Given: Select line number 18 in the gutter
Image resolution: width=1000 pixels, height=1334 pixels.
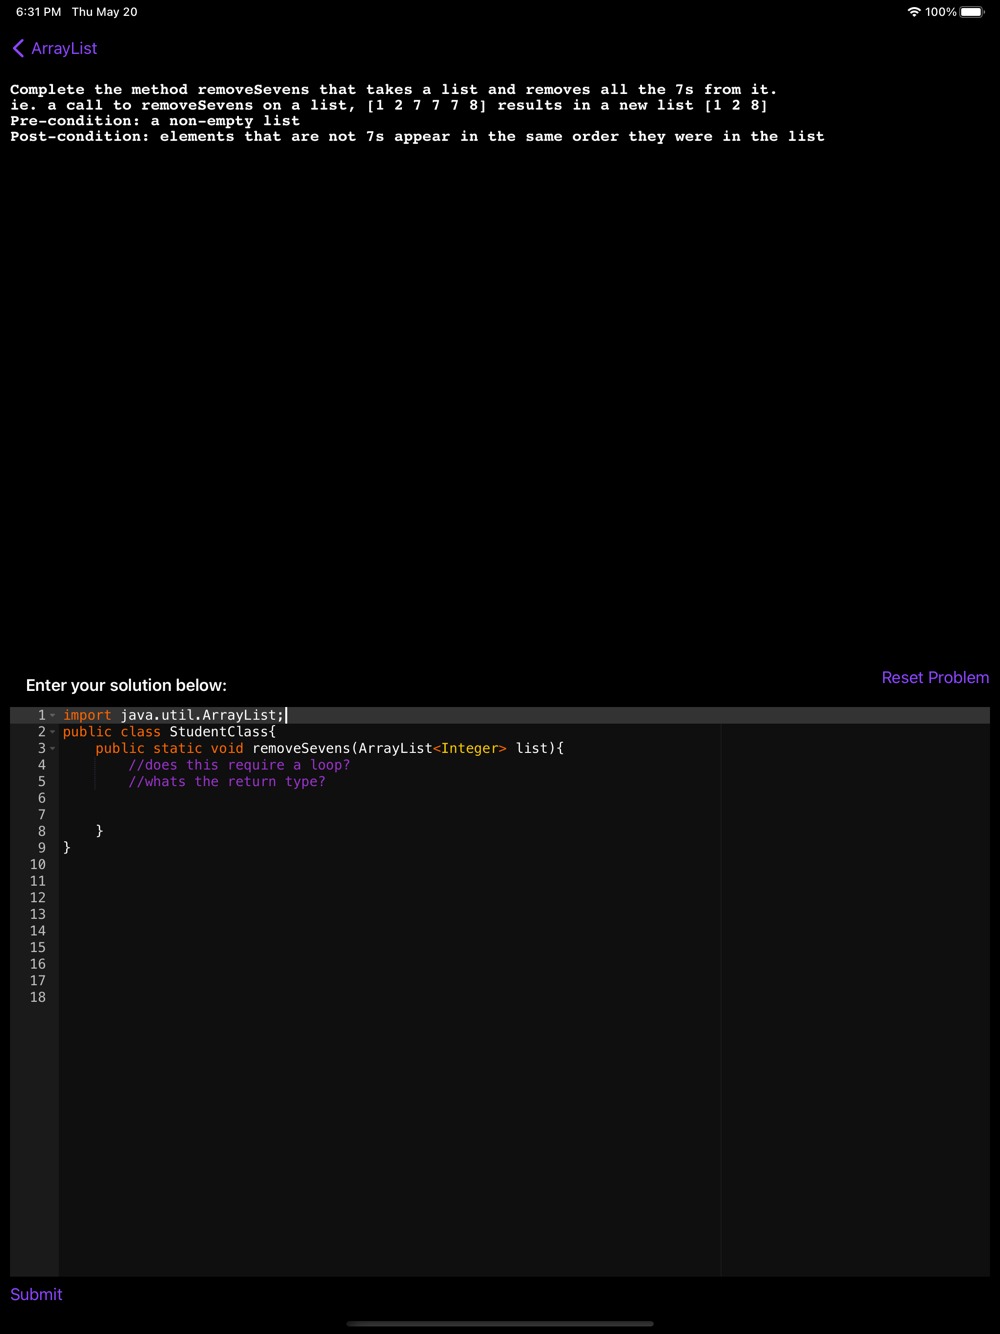Looking at the screenshot, I should click(37, 998).
